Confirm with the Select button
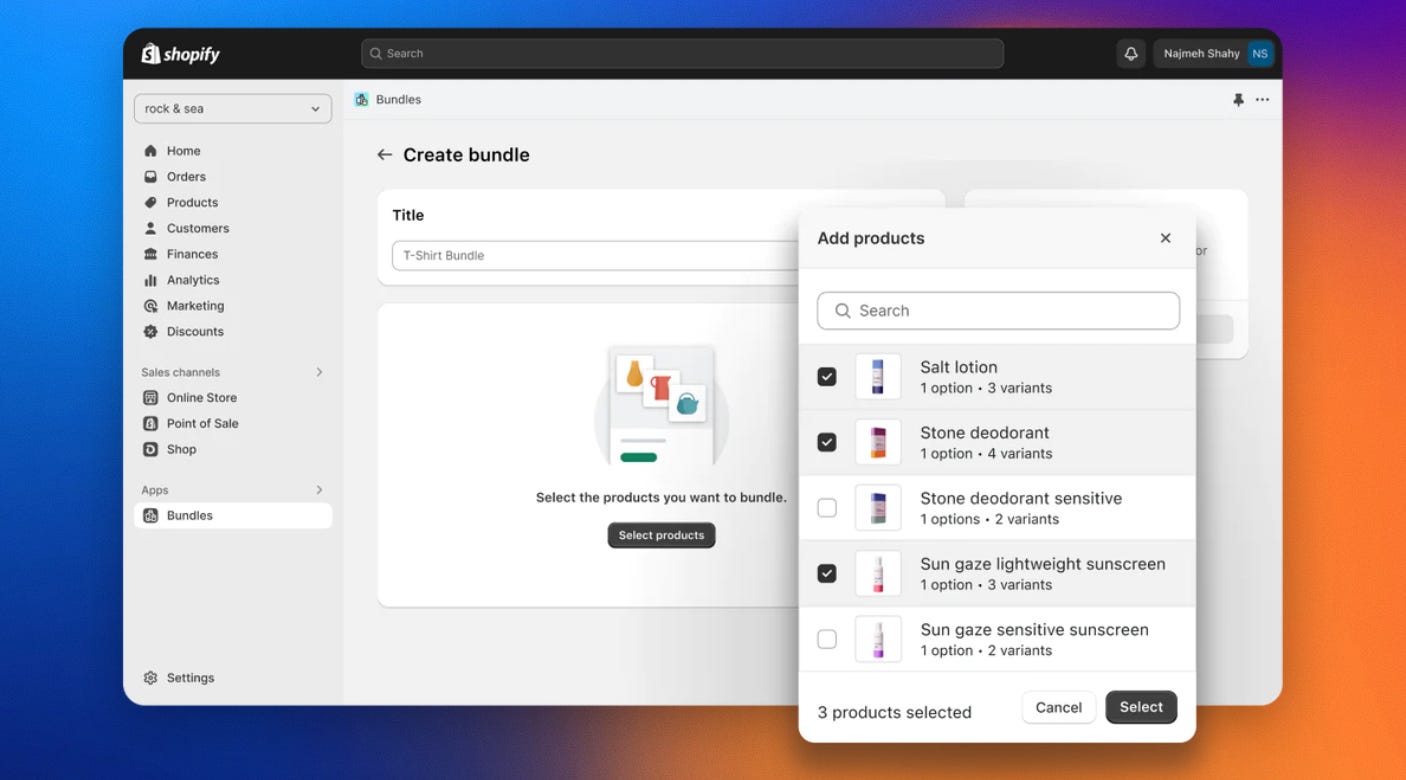 [x=1141, y=707]
